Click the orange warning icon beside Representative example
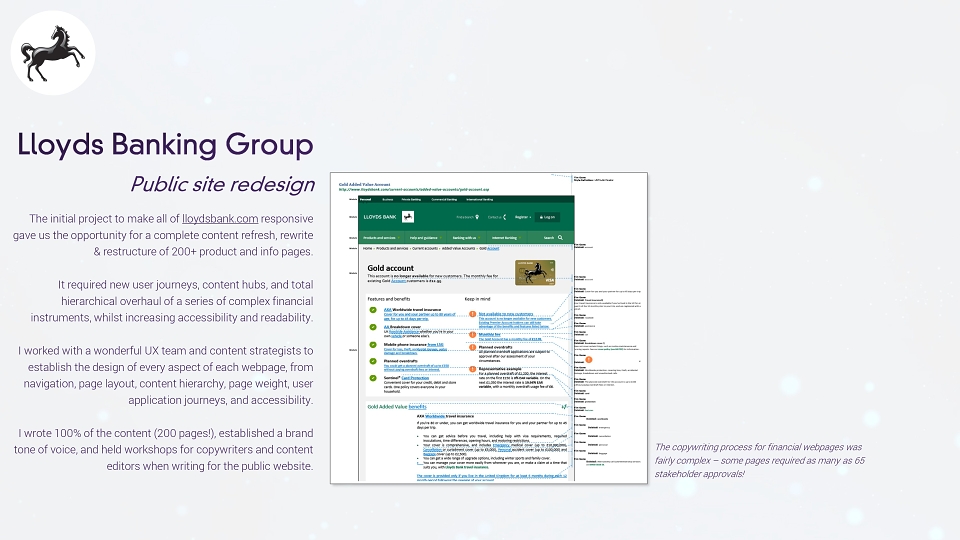Image resolution: width=960 pixels, height=540 pixels. pos(473,369)
